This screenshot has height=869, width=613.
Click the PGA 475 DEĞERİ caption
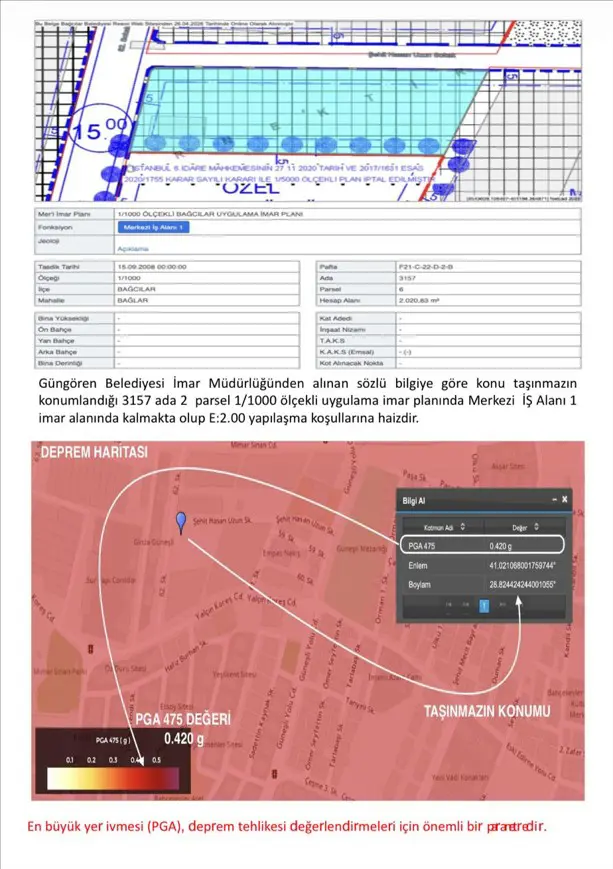pos(183,719)
